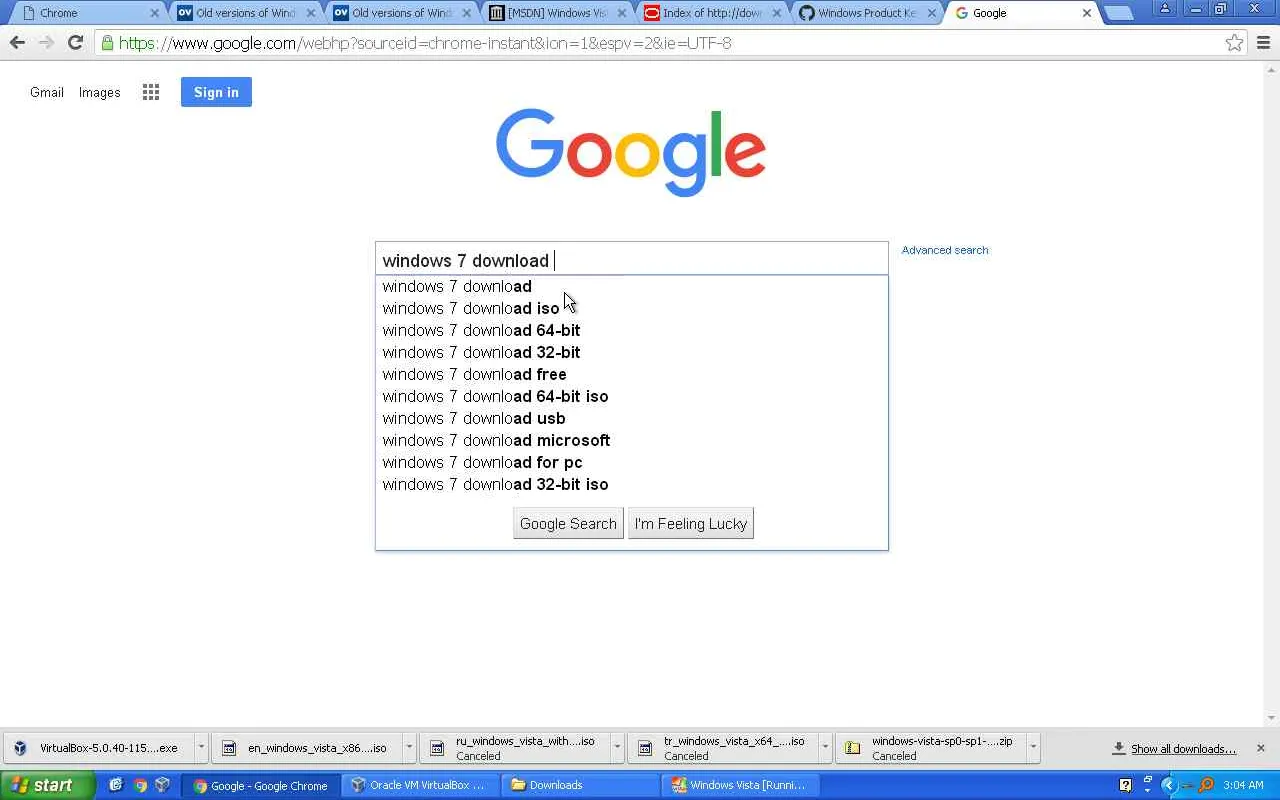The image size is (1280, 800).
Task: Switch to Windows Vista [Running] taskbar window
Action: [x=741, y=785]
